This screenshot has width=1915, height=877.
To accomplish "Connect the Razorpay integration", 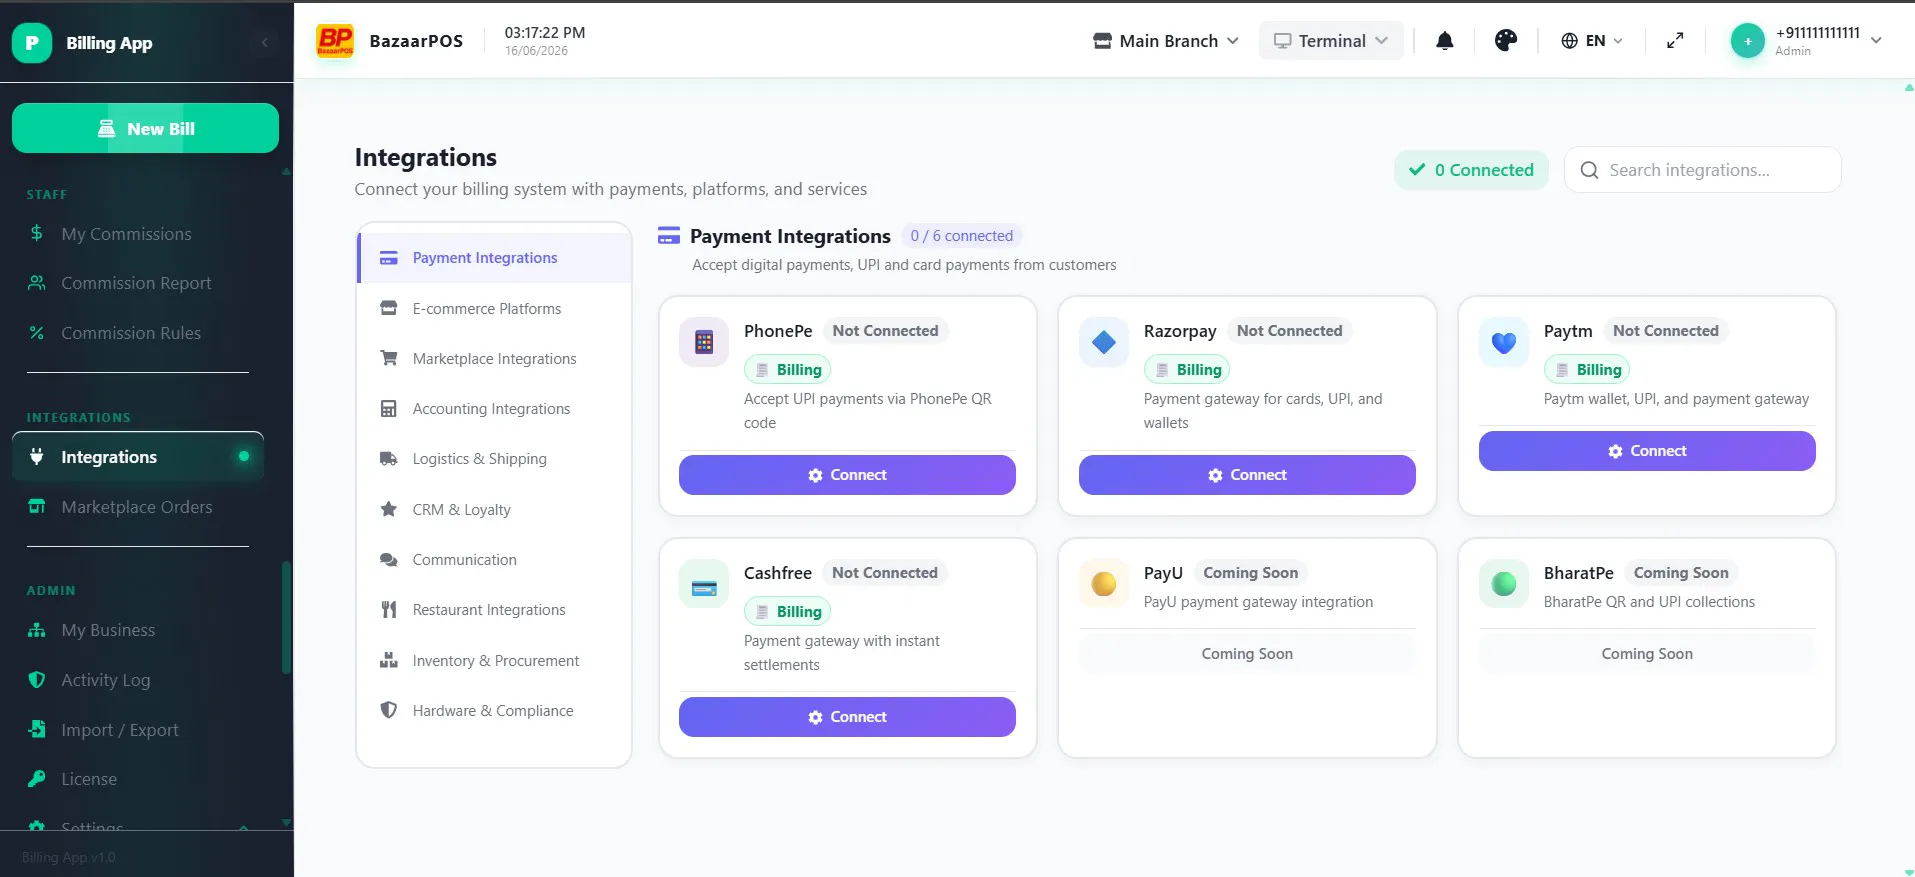I will point(1247,475).
